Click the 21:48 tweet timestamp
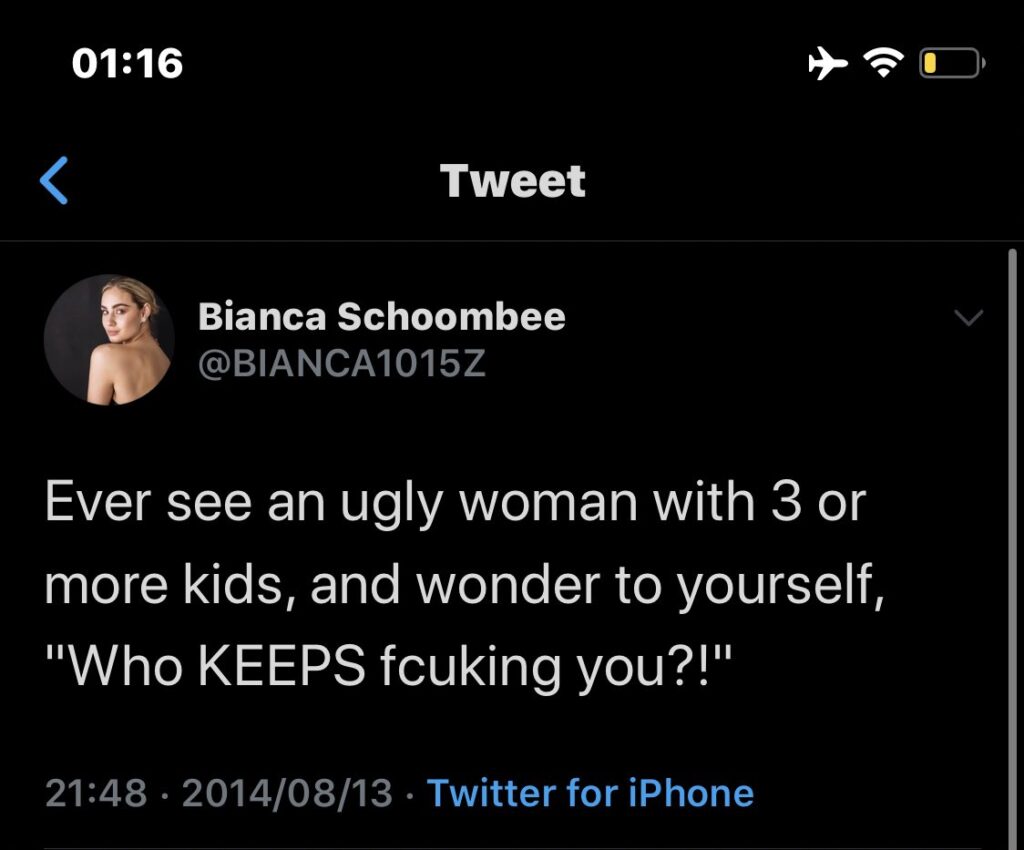Screen dimensions: 1024x850 tap(95, 793)
